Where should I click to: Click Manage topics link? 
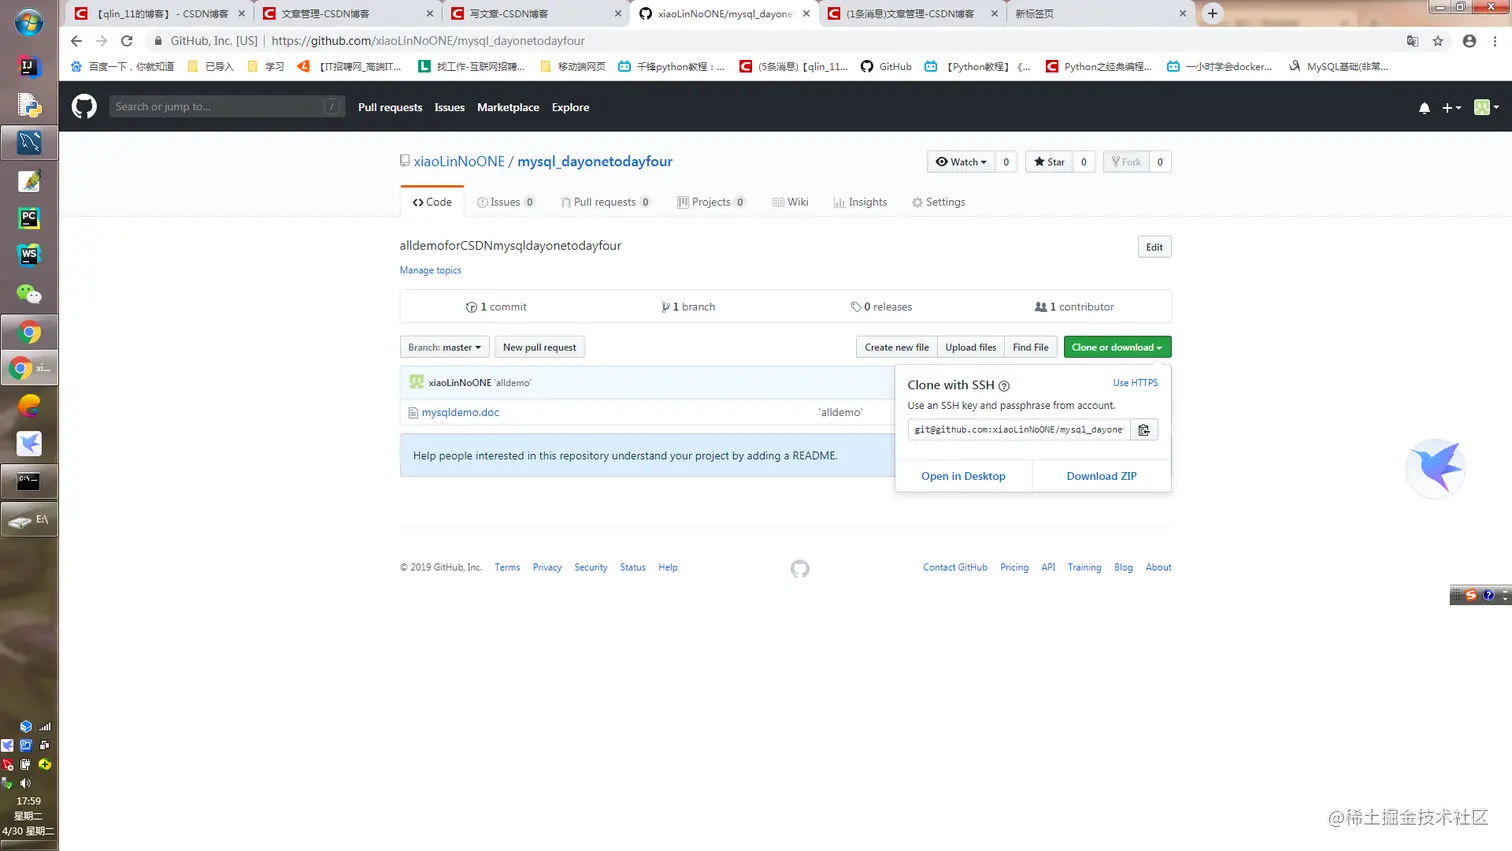click(x=430, y=270)
